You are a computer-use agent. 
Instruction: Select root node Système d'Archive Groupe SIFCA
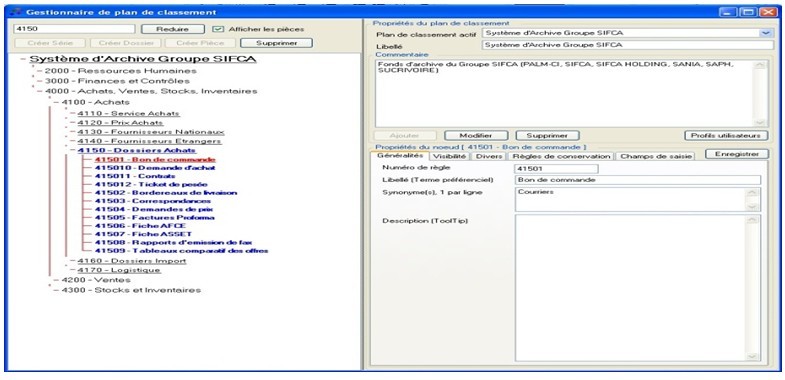pyautogui.click(x=143, y=59)
